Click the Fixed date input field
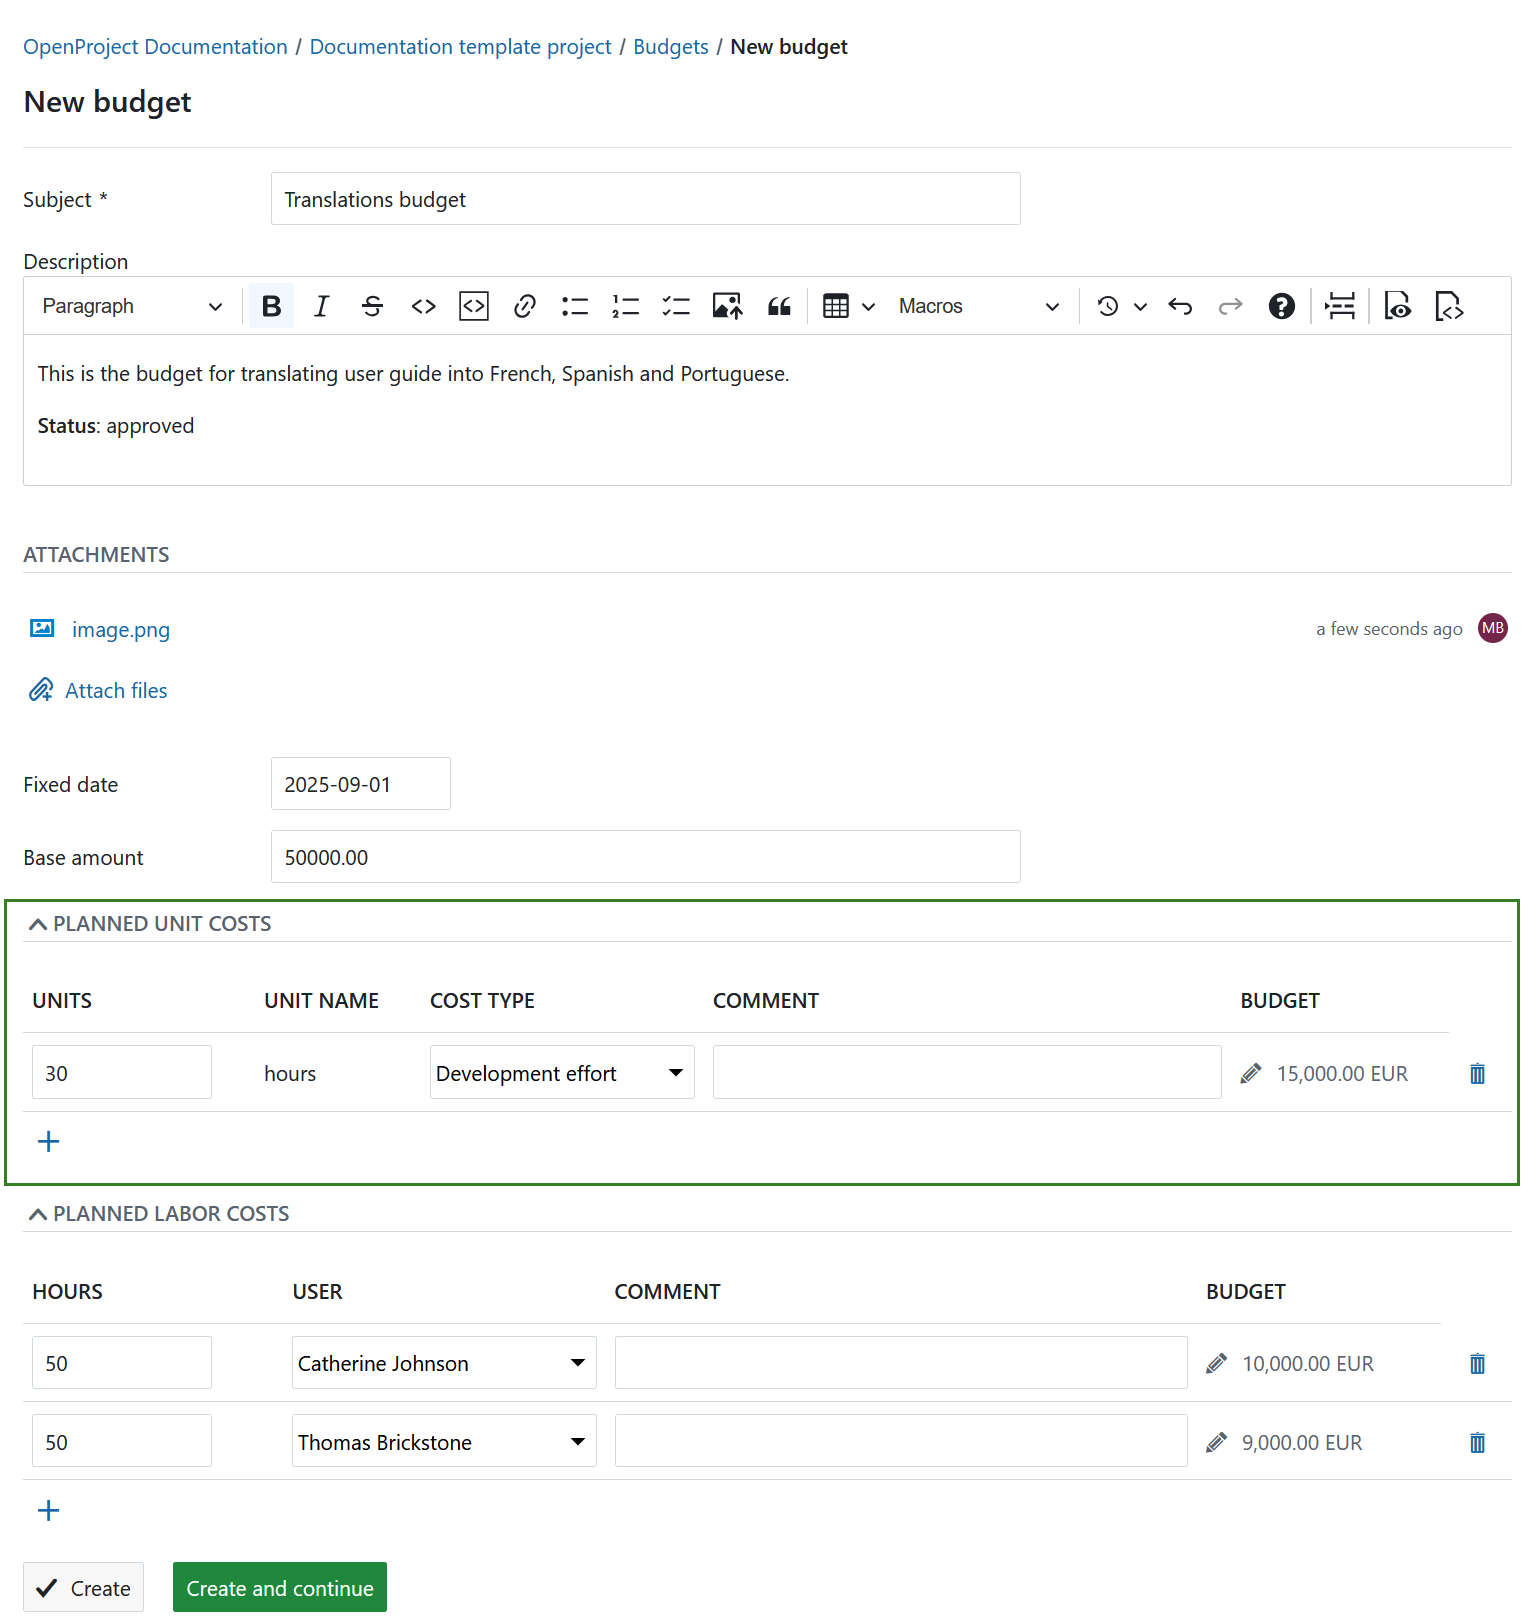 pos(360,784)
